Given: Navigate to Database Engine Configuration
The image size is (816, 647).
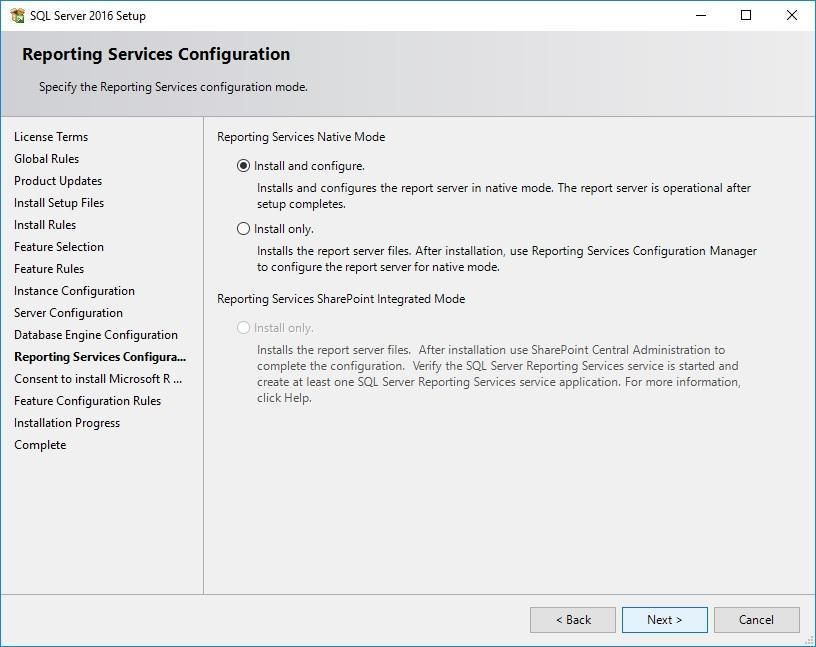Looking at the screenshot, I should pos(96,335).
